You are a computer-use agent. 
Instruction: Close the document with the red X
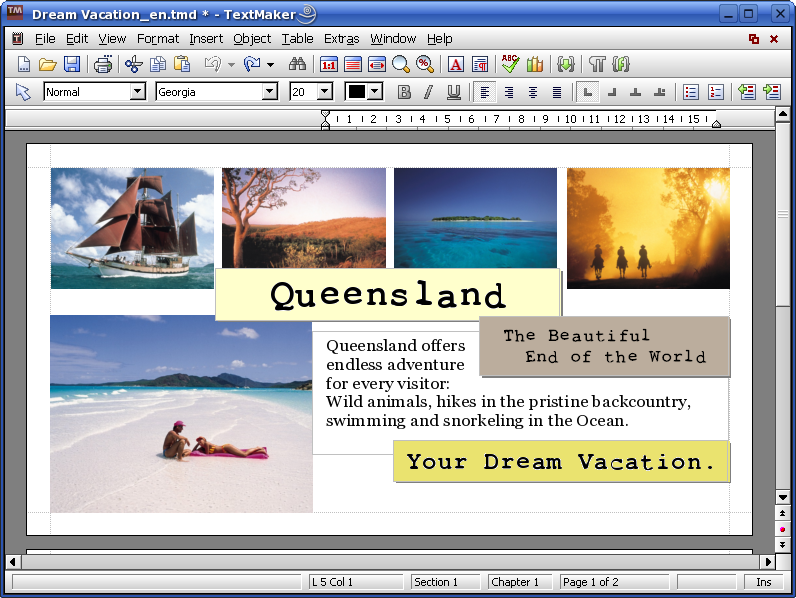tap(774, 39)
